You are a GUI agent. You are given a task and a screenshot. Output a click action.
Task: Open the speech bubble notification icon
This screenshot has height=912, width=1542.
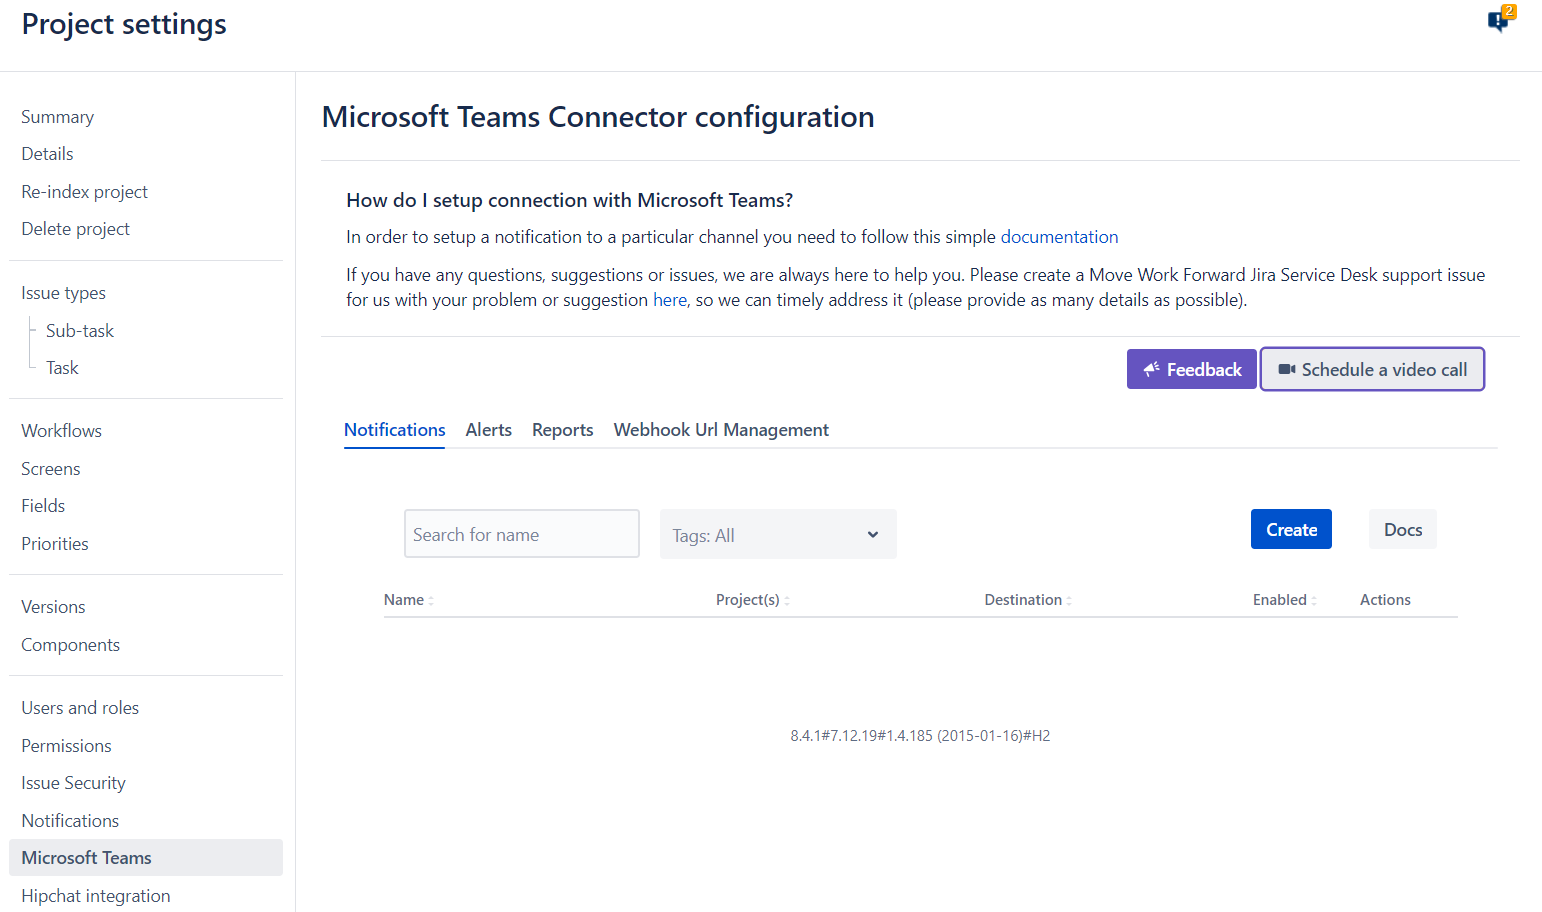[1496, 23]
